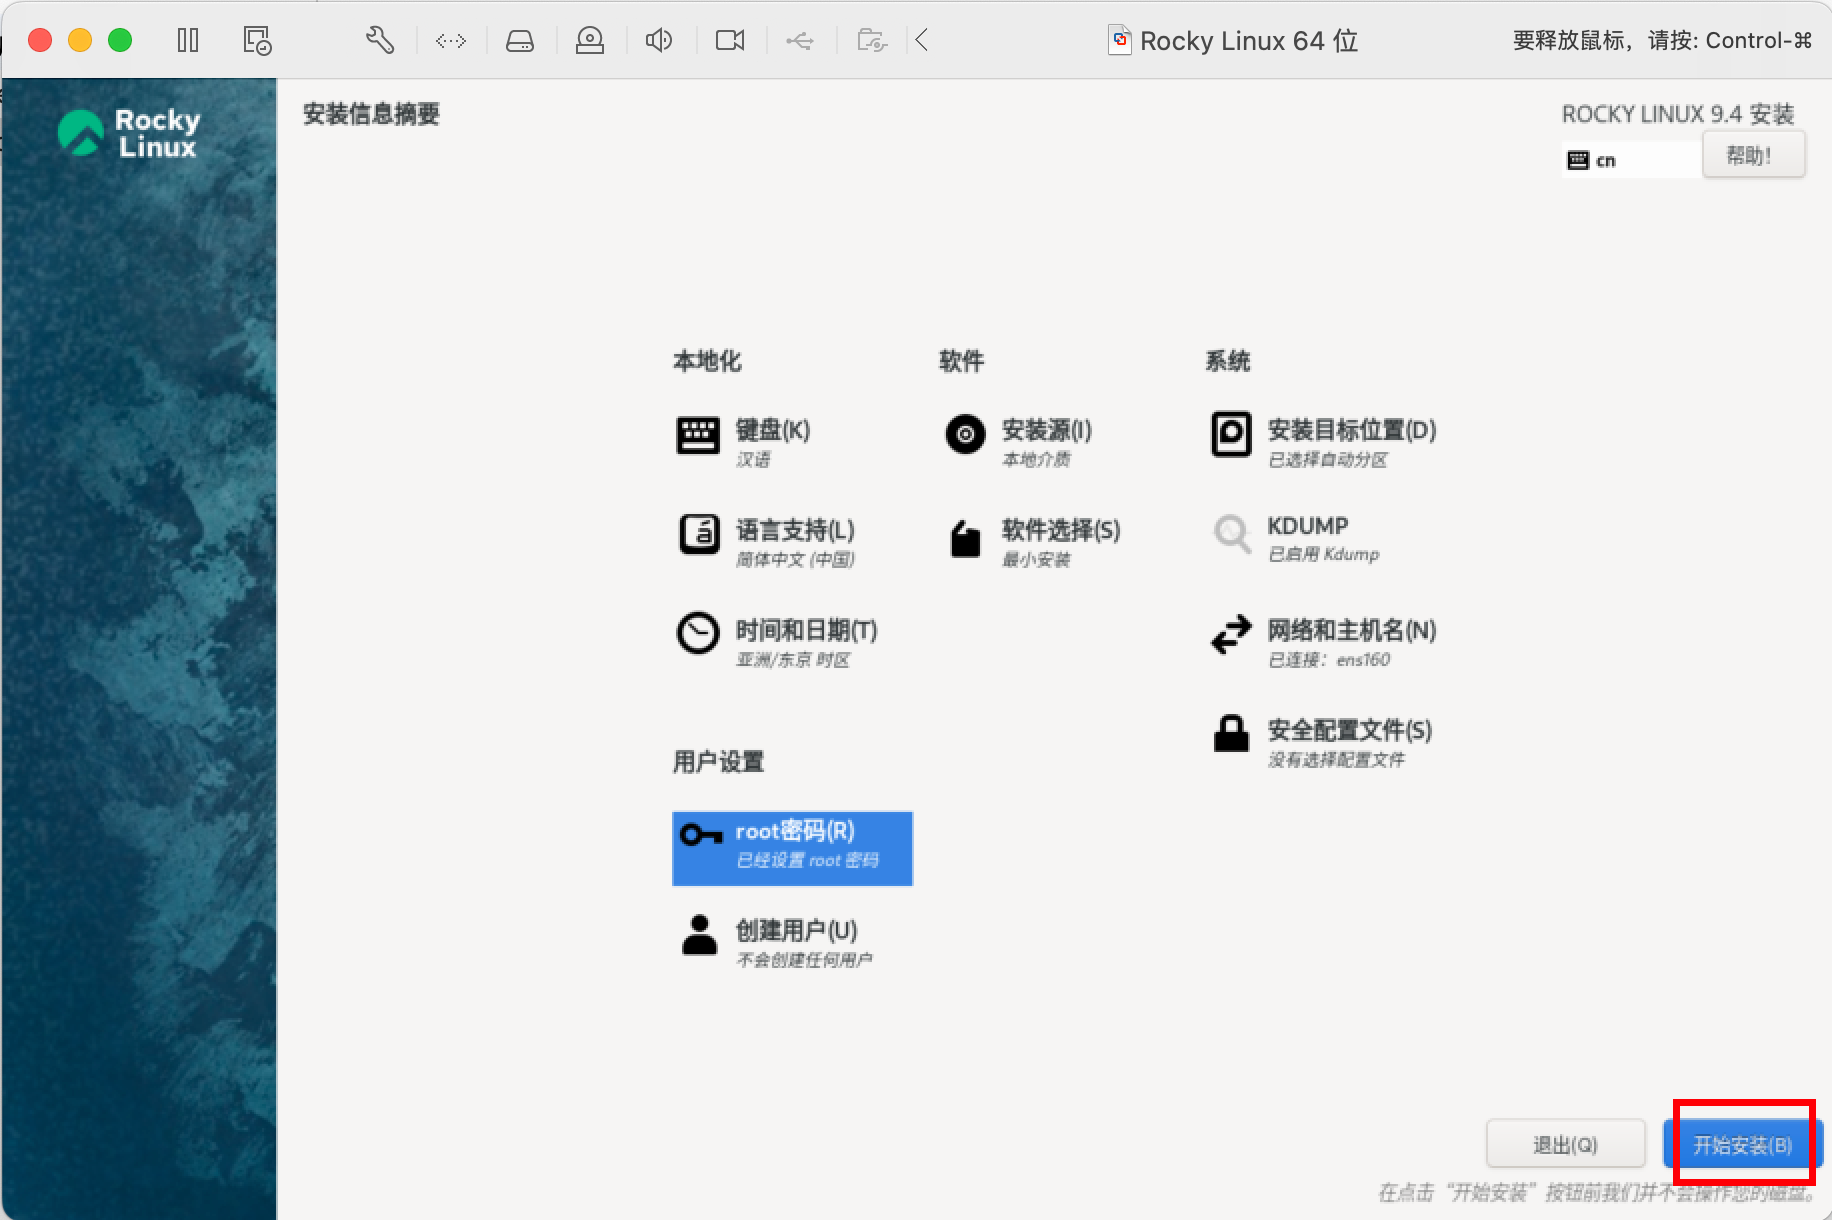Click the 没有选择配置文件 status text
1832x1220 pixels.
coord(1336,760)
